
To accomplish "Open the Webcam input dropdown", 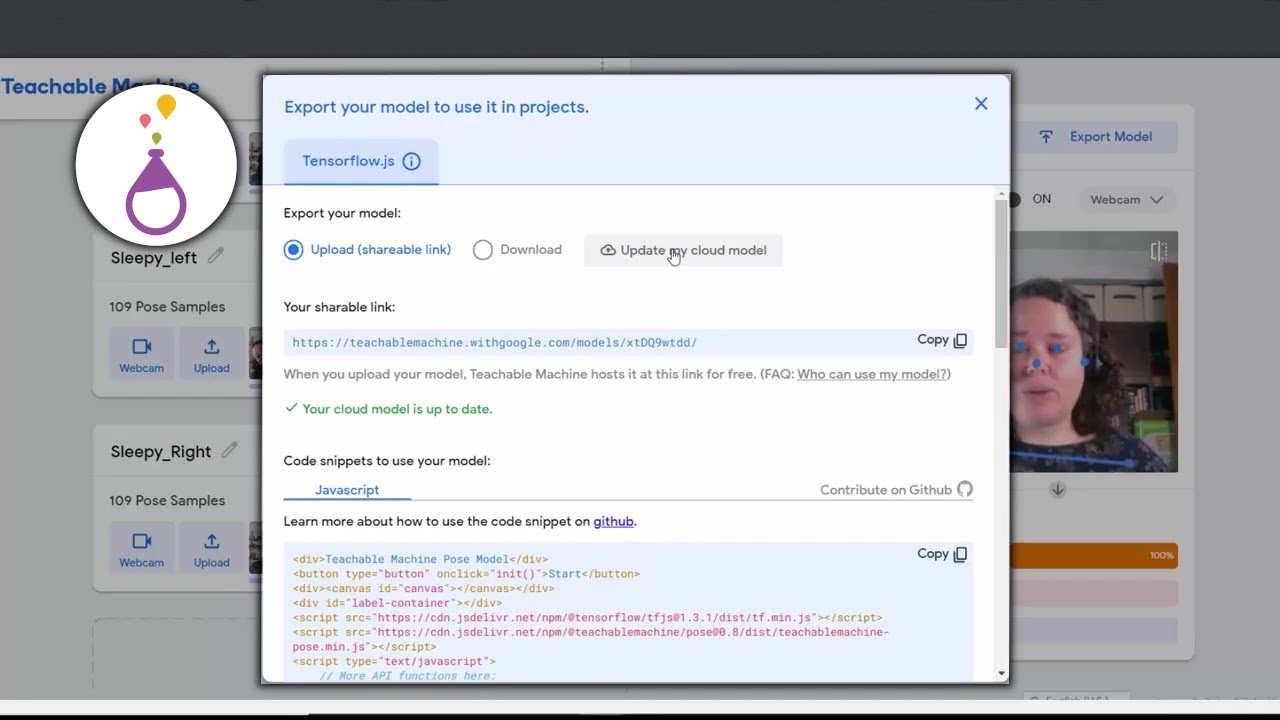I will [x=1126, y=200].
